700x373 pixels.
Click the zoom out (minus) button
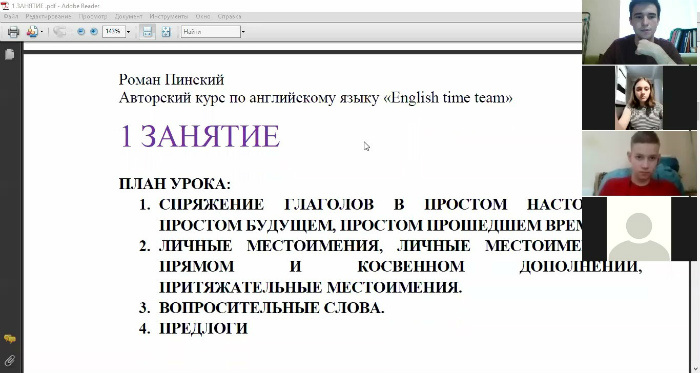coord(81,32)
